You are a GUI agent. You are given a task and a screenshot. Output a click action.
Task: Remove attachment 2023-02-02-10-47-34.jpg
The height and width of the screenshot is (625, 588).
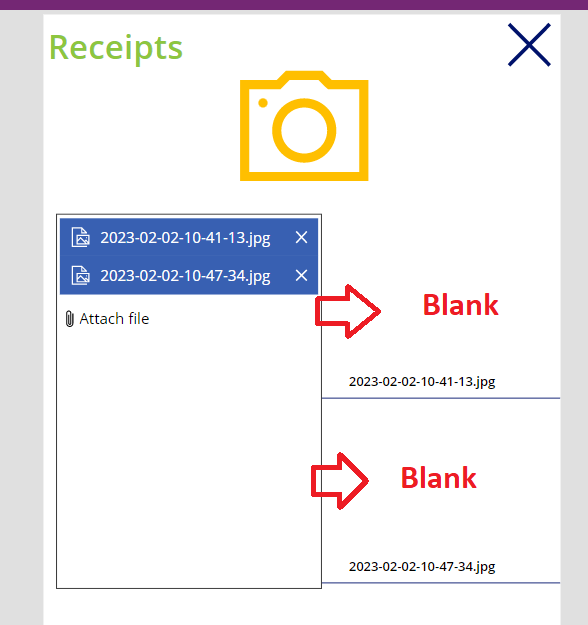(301, 275)
